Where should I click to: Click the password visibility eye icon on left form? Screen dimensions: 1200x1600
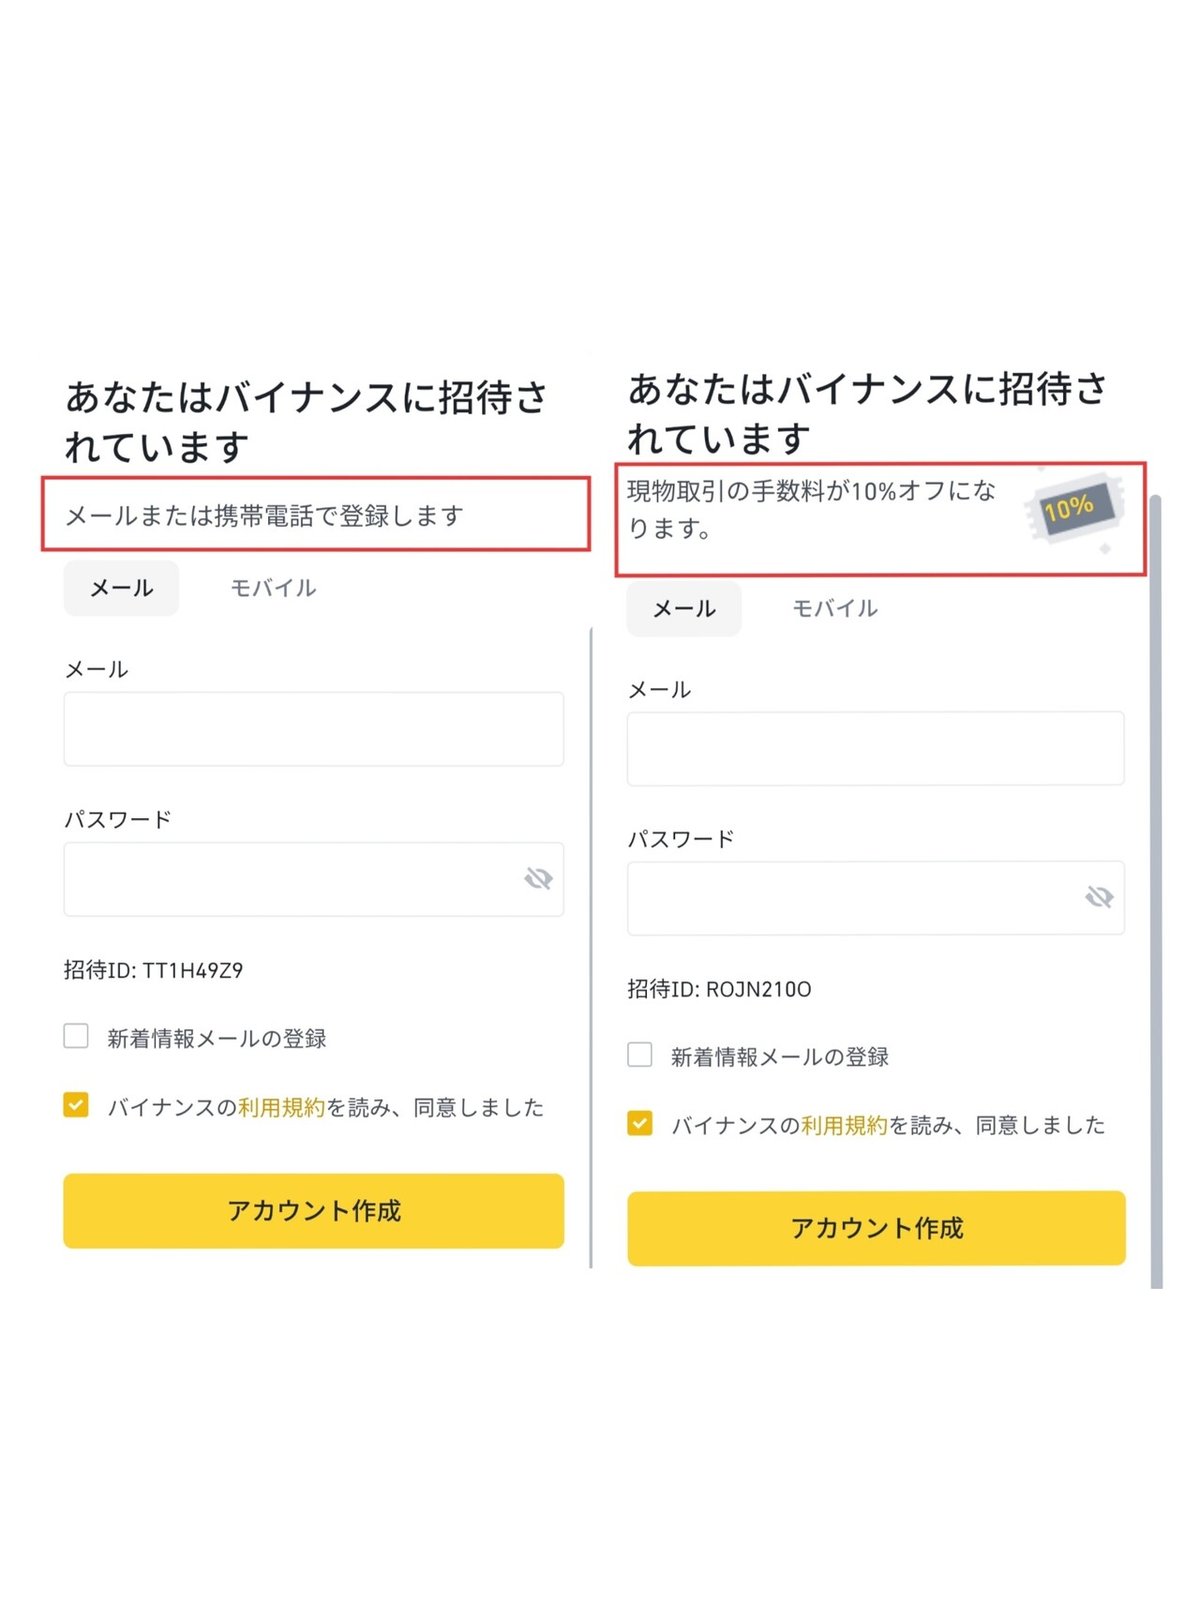[x=540, y=879]
